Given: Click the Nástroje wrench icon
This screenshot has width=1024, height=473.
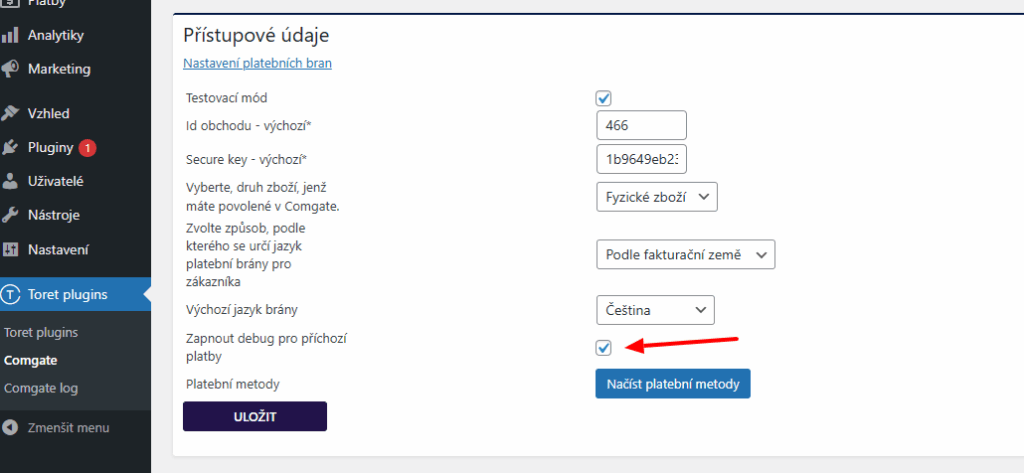Looking at the screenshot, I should (9, 216).
